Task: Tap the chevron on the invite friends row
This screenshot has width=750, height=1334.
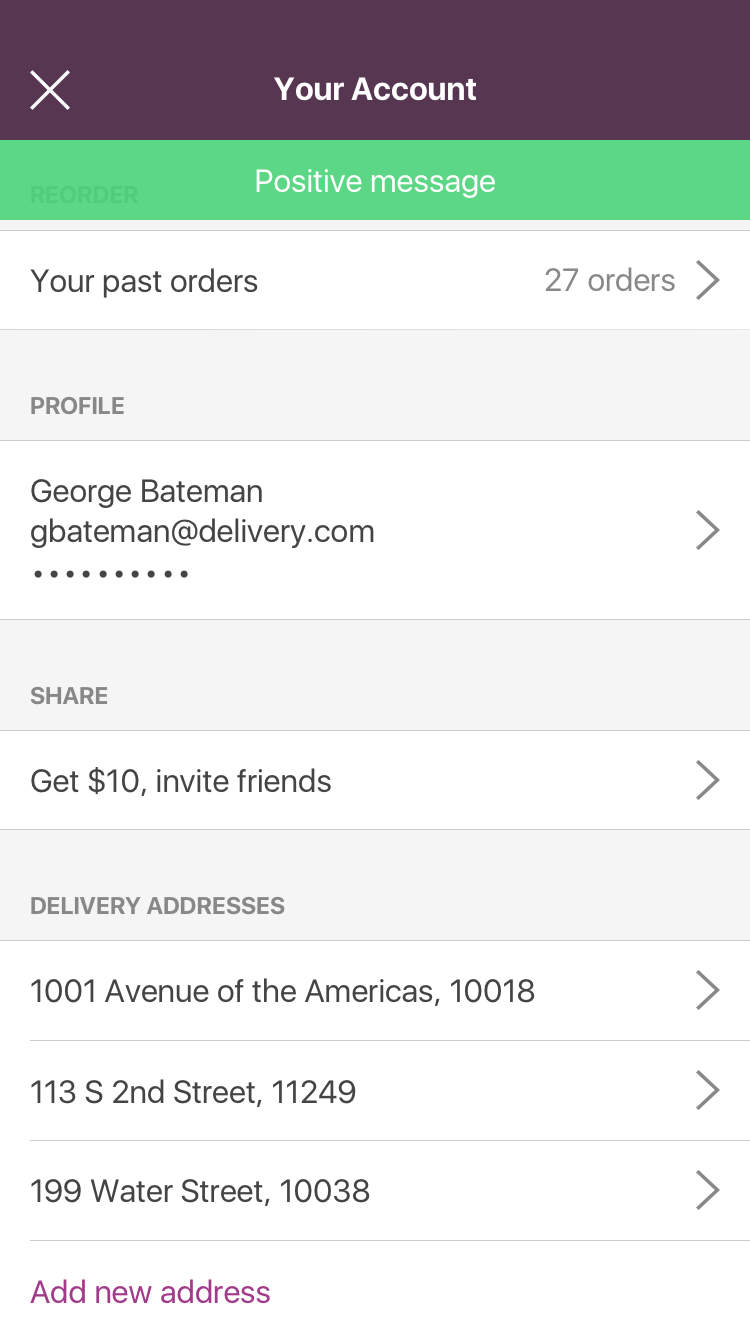Action: [x=708, y=781]
